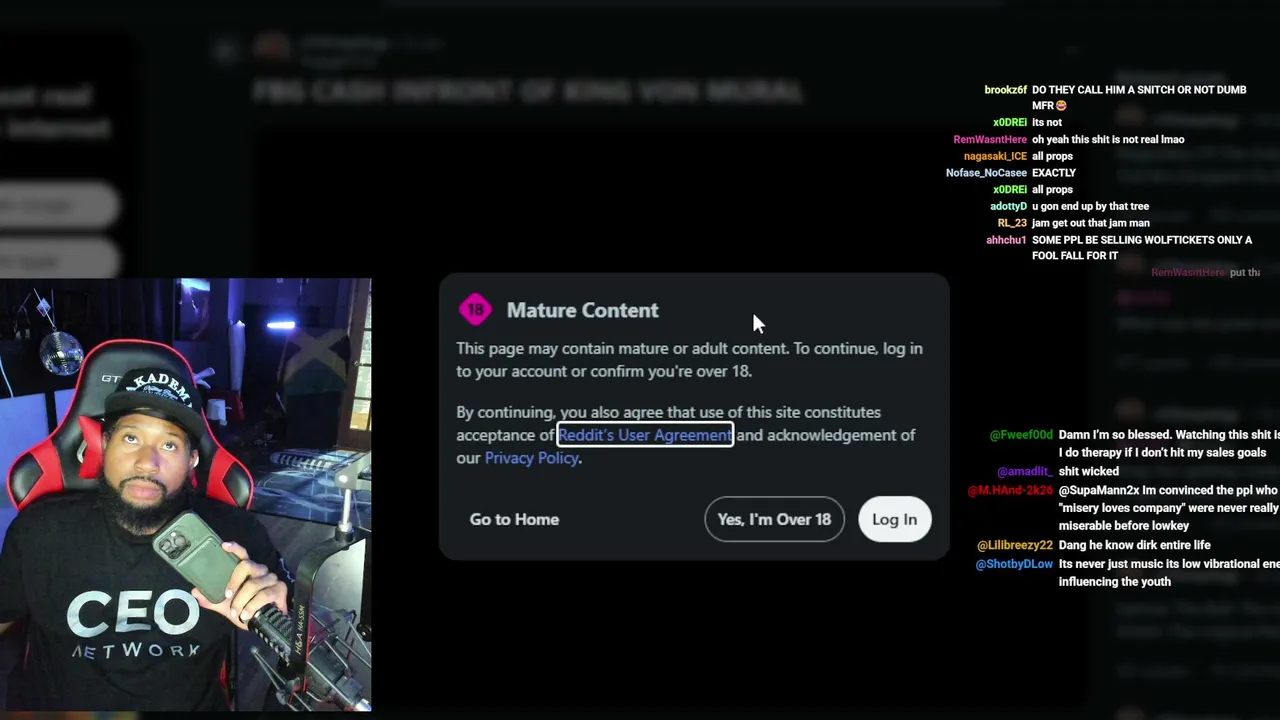This screenshot has width=1280, height=720.
Task: Click mention @M.HAnd-2k26 in lower chat
Action: [1010, 490]
